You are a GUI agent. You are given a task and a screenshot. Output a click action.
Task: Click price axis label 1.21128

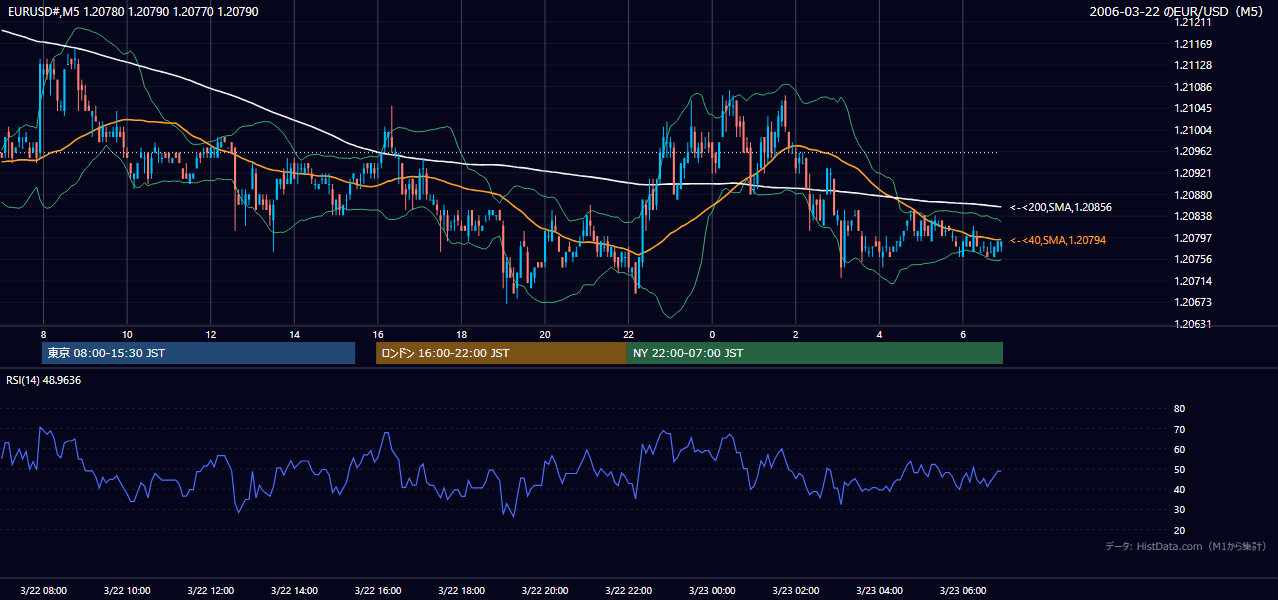(1191, 65)
